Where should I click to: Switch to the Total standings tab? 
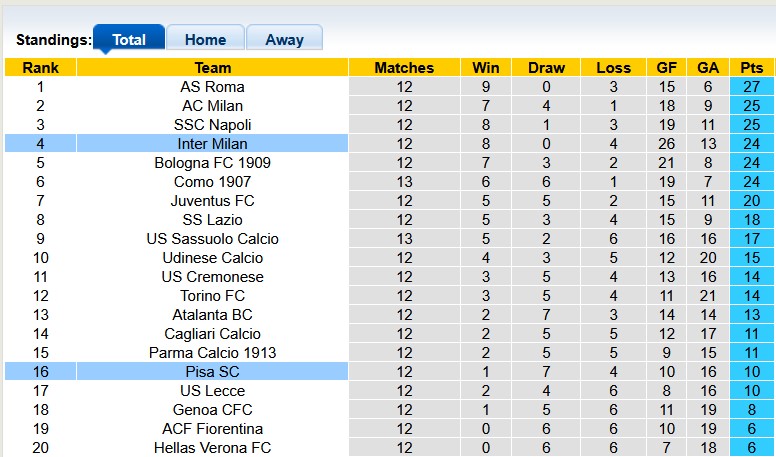[x=129, y=40]
